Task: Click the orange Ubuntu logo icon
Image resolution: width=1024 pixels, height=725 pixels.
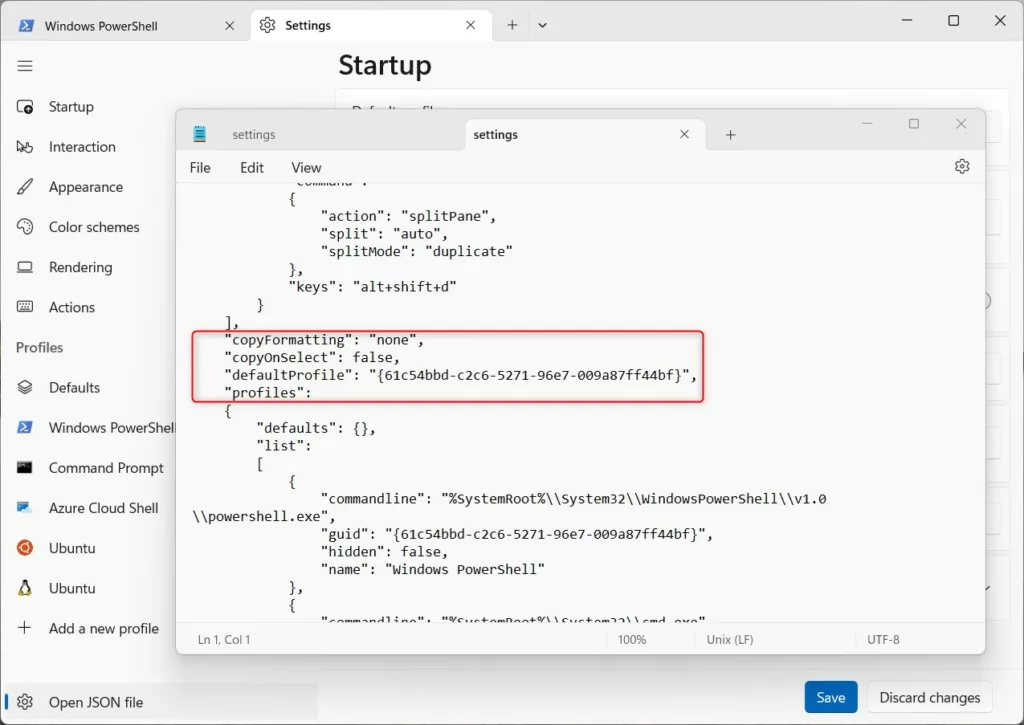Action: click(25, 548)
